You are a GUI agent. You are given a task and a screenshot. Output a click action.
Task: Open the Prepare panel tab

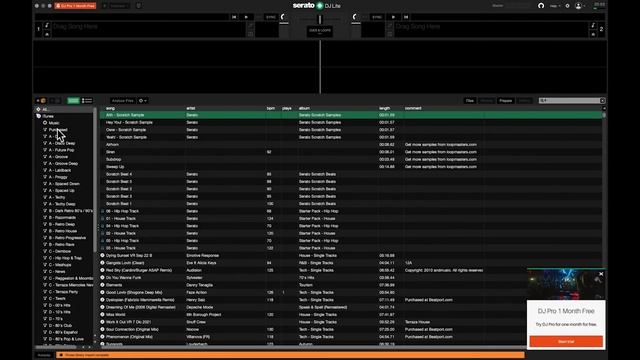pyautogui.click(x=505, y=100)
